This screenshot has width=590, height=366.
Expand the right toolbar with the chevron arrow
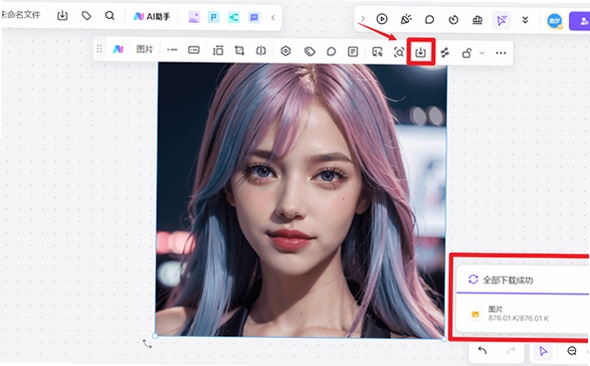point(363,18)
